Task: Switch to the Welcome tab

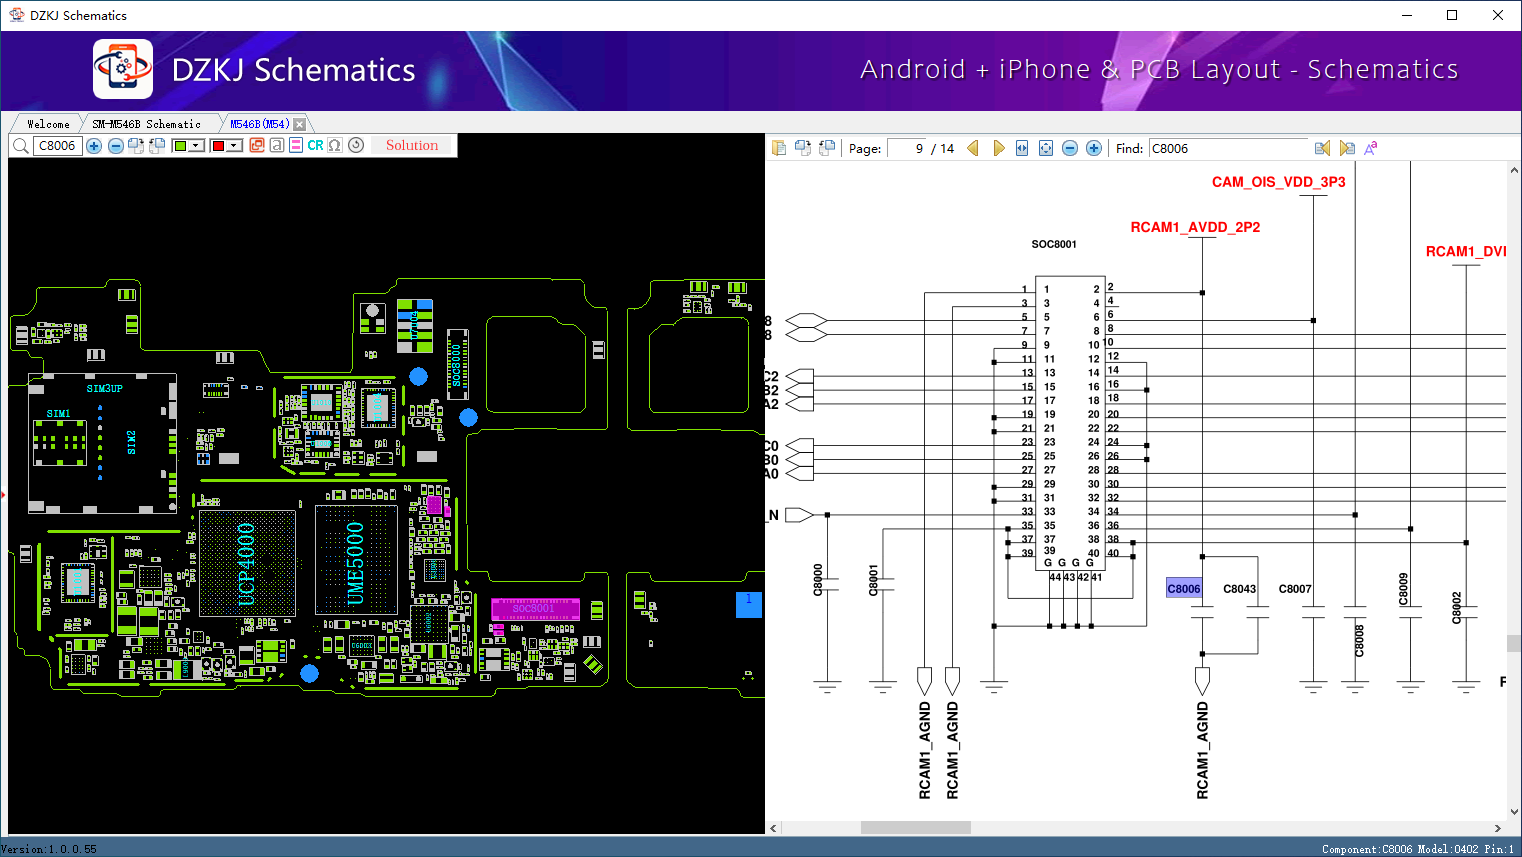Action: pyautogui.click(x=48, y=124)
